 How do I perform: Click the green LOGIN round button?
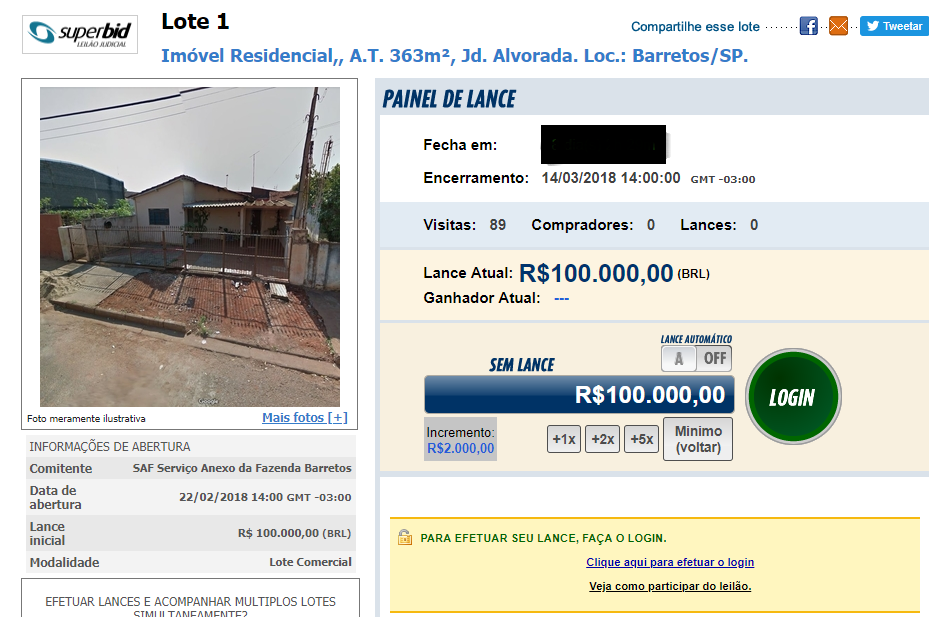click(793, 397)
